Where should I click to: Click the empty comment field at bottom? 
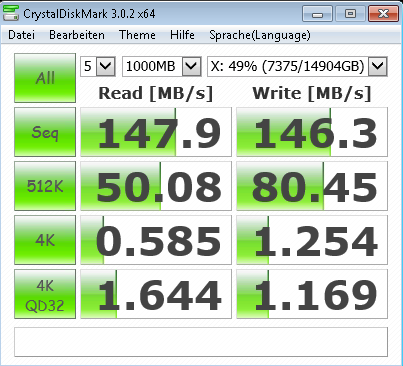201,342
